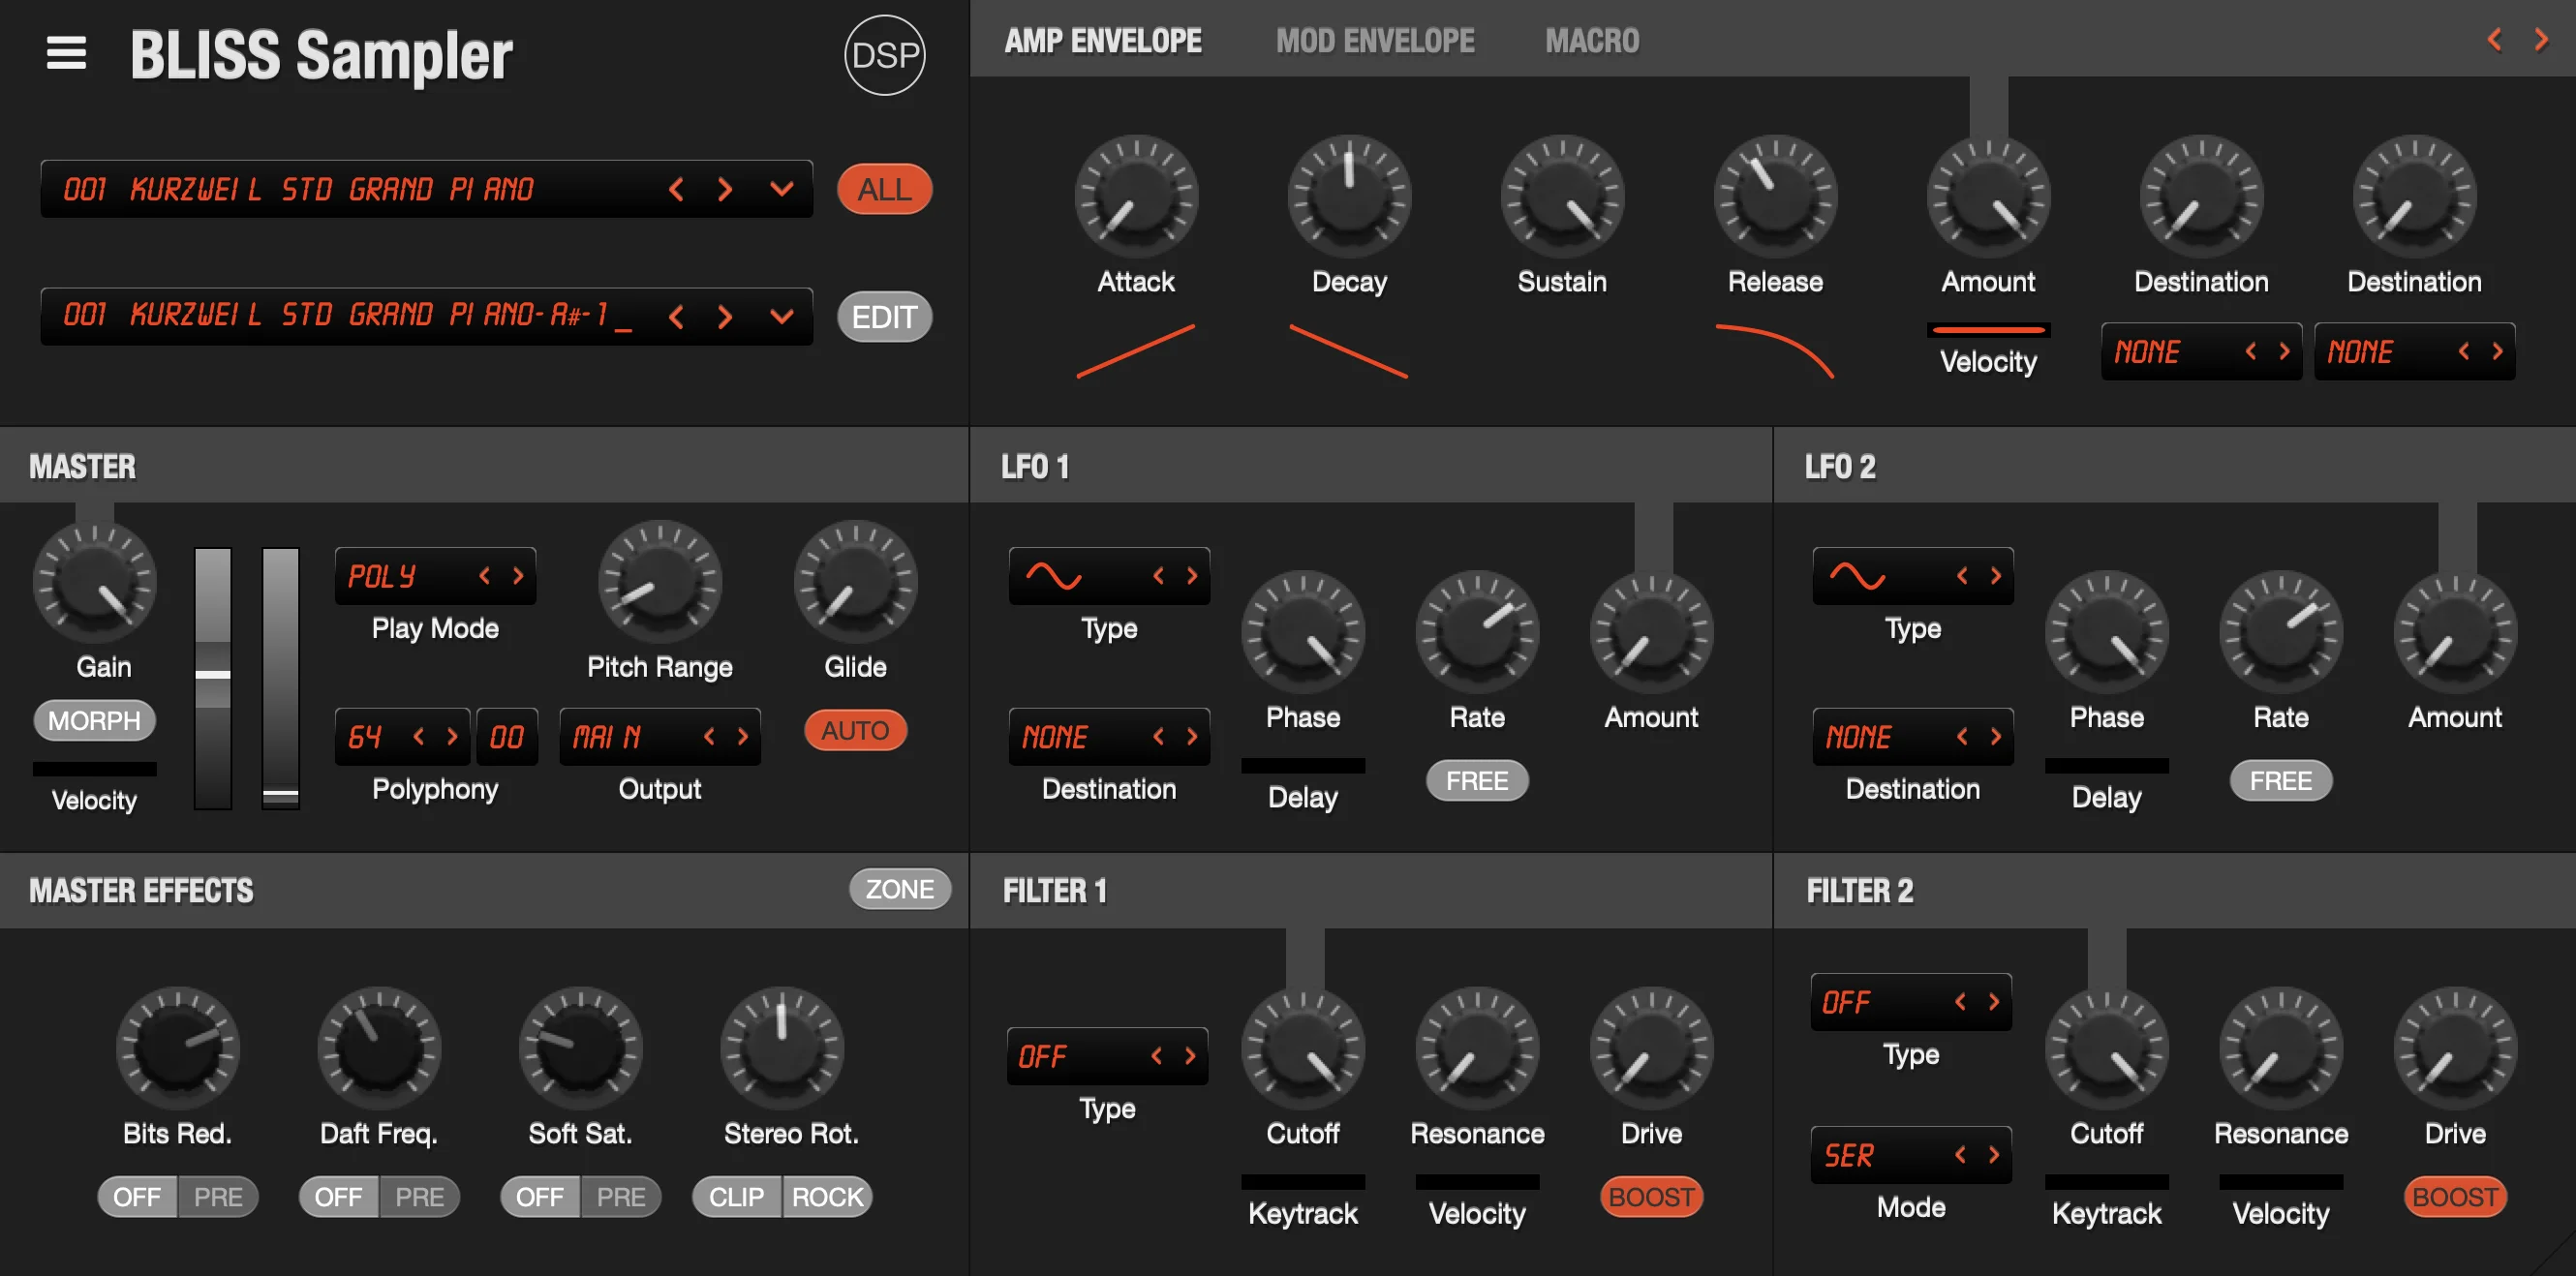Click the Filter 2 Keytrack slider bar
This screenshot has height=1276, width=2576.
(2107, 1182)
